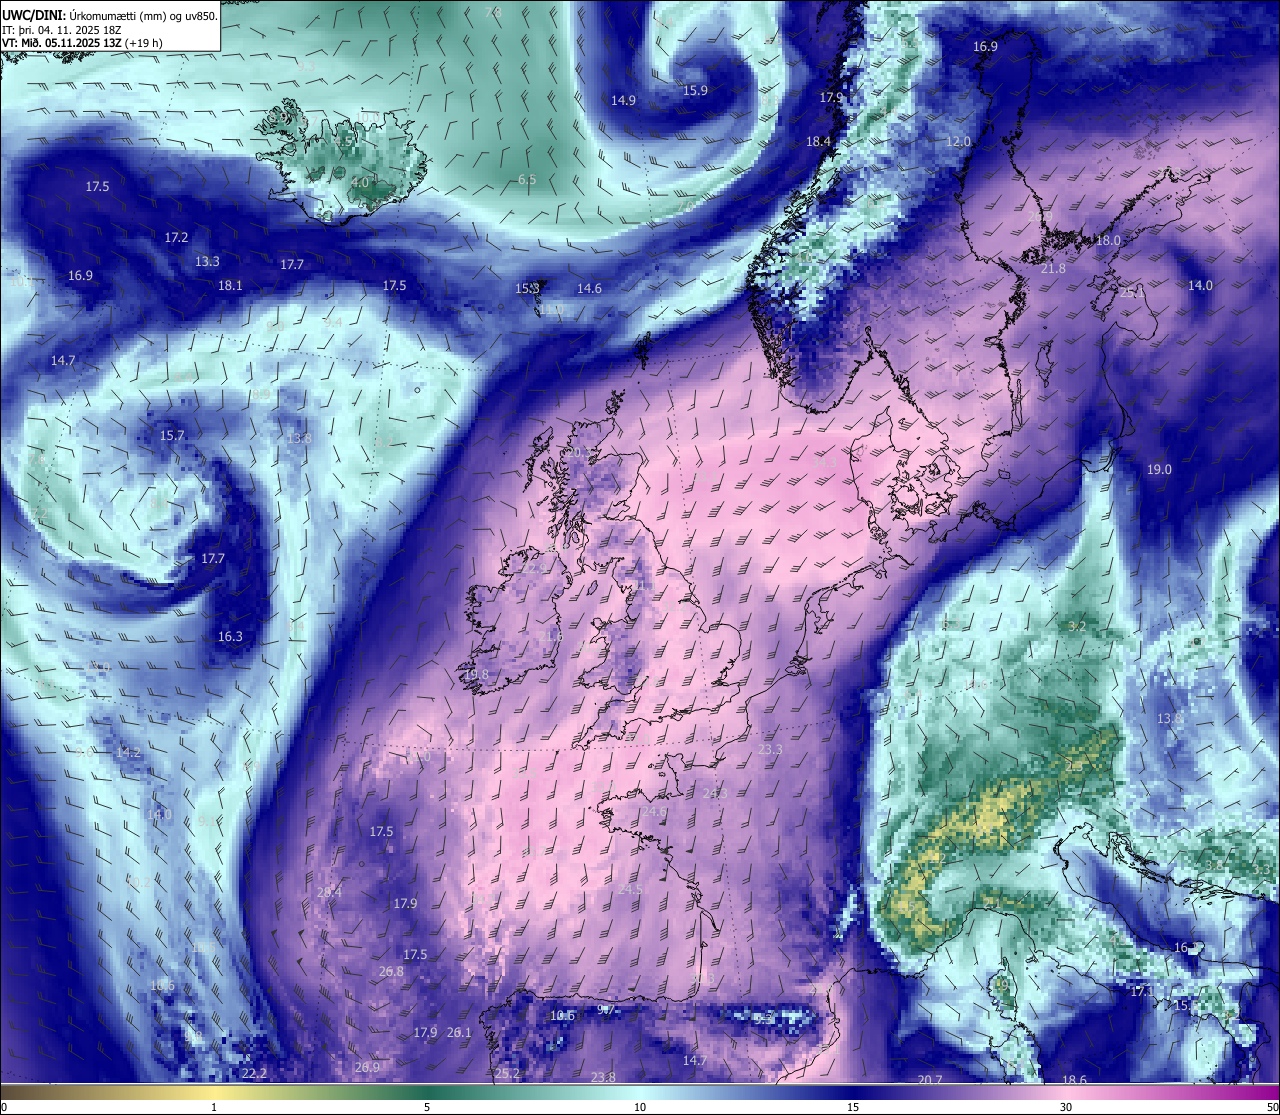Click the 15.9 value in the cyclone swirl
The image size is (1280, 1115).
coord(695,90)
